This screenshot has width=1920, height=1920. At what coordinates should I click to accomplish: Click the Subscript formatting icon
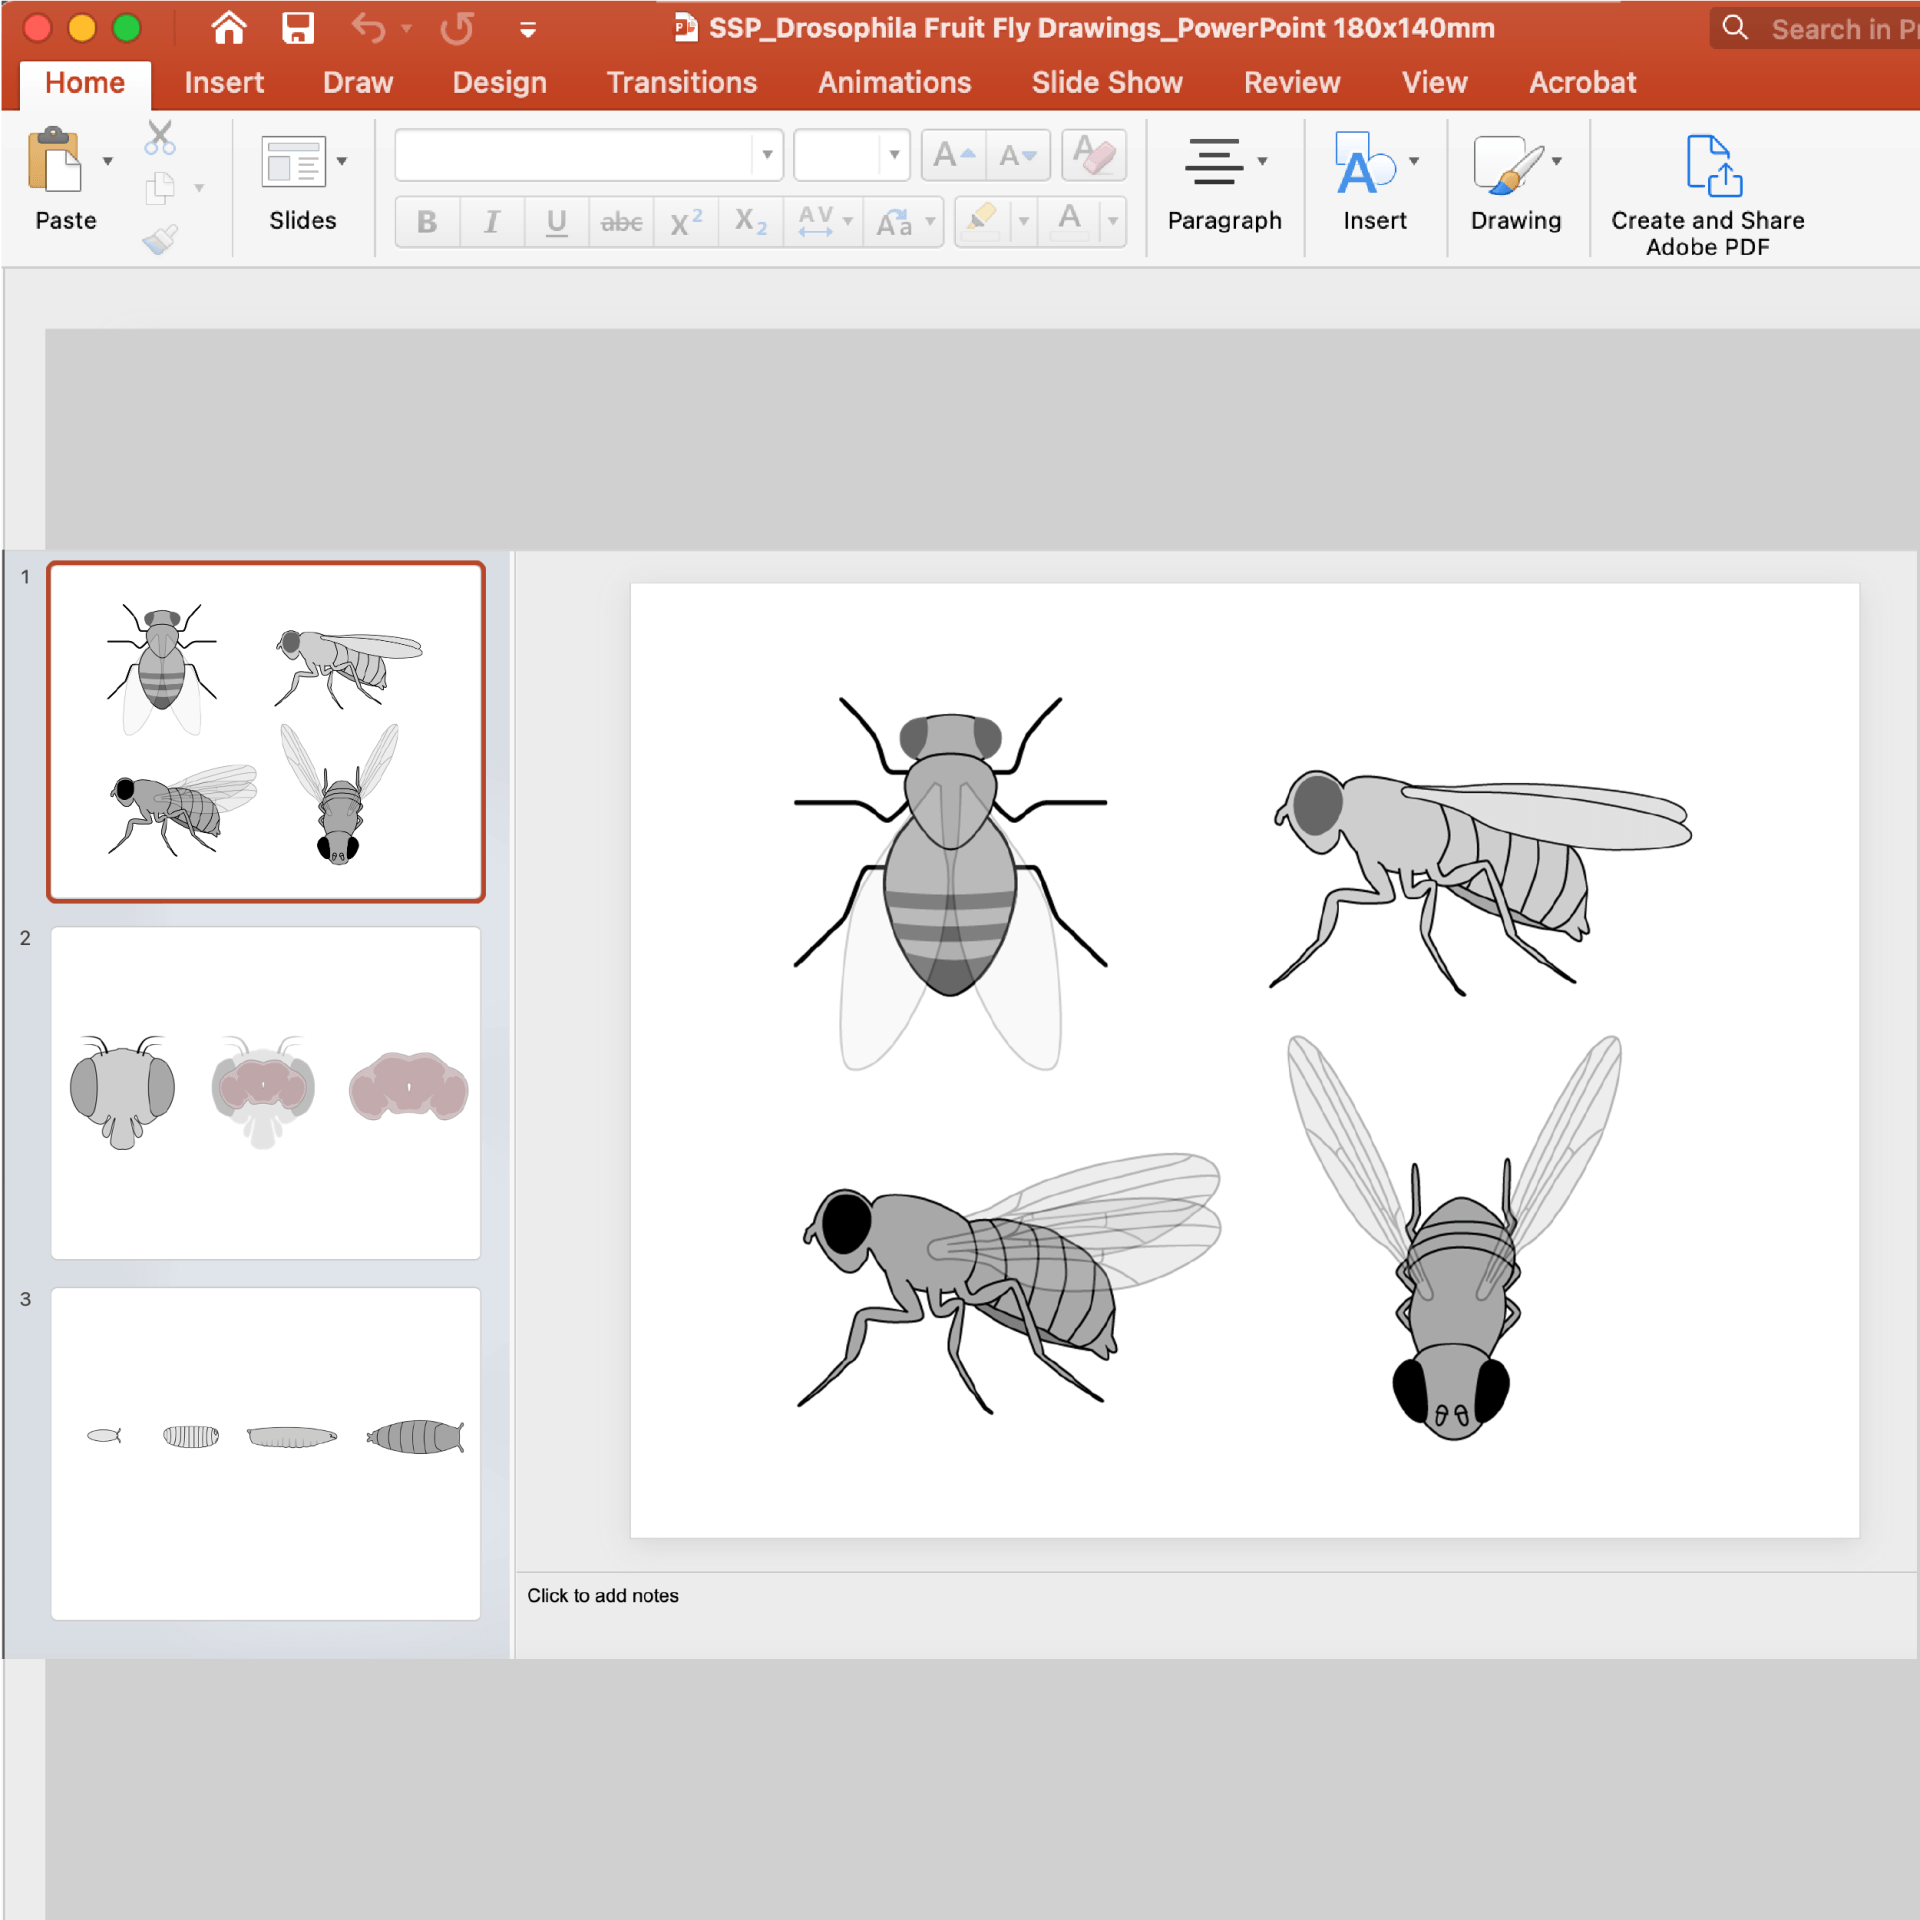click(x=748, y=221)
